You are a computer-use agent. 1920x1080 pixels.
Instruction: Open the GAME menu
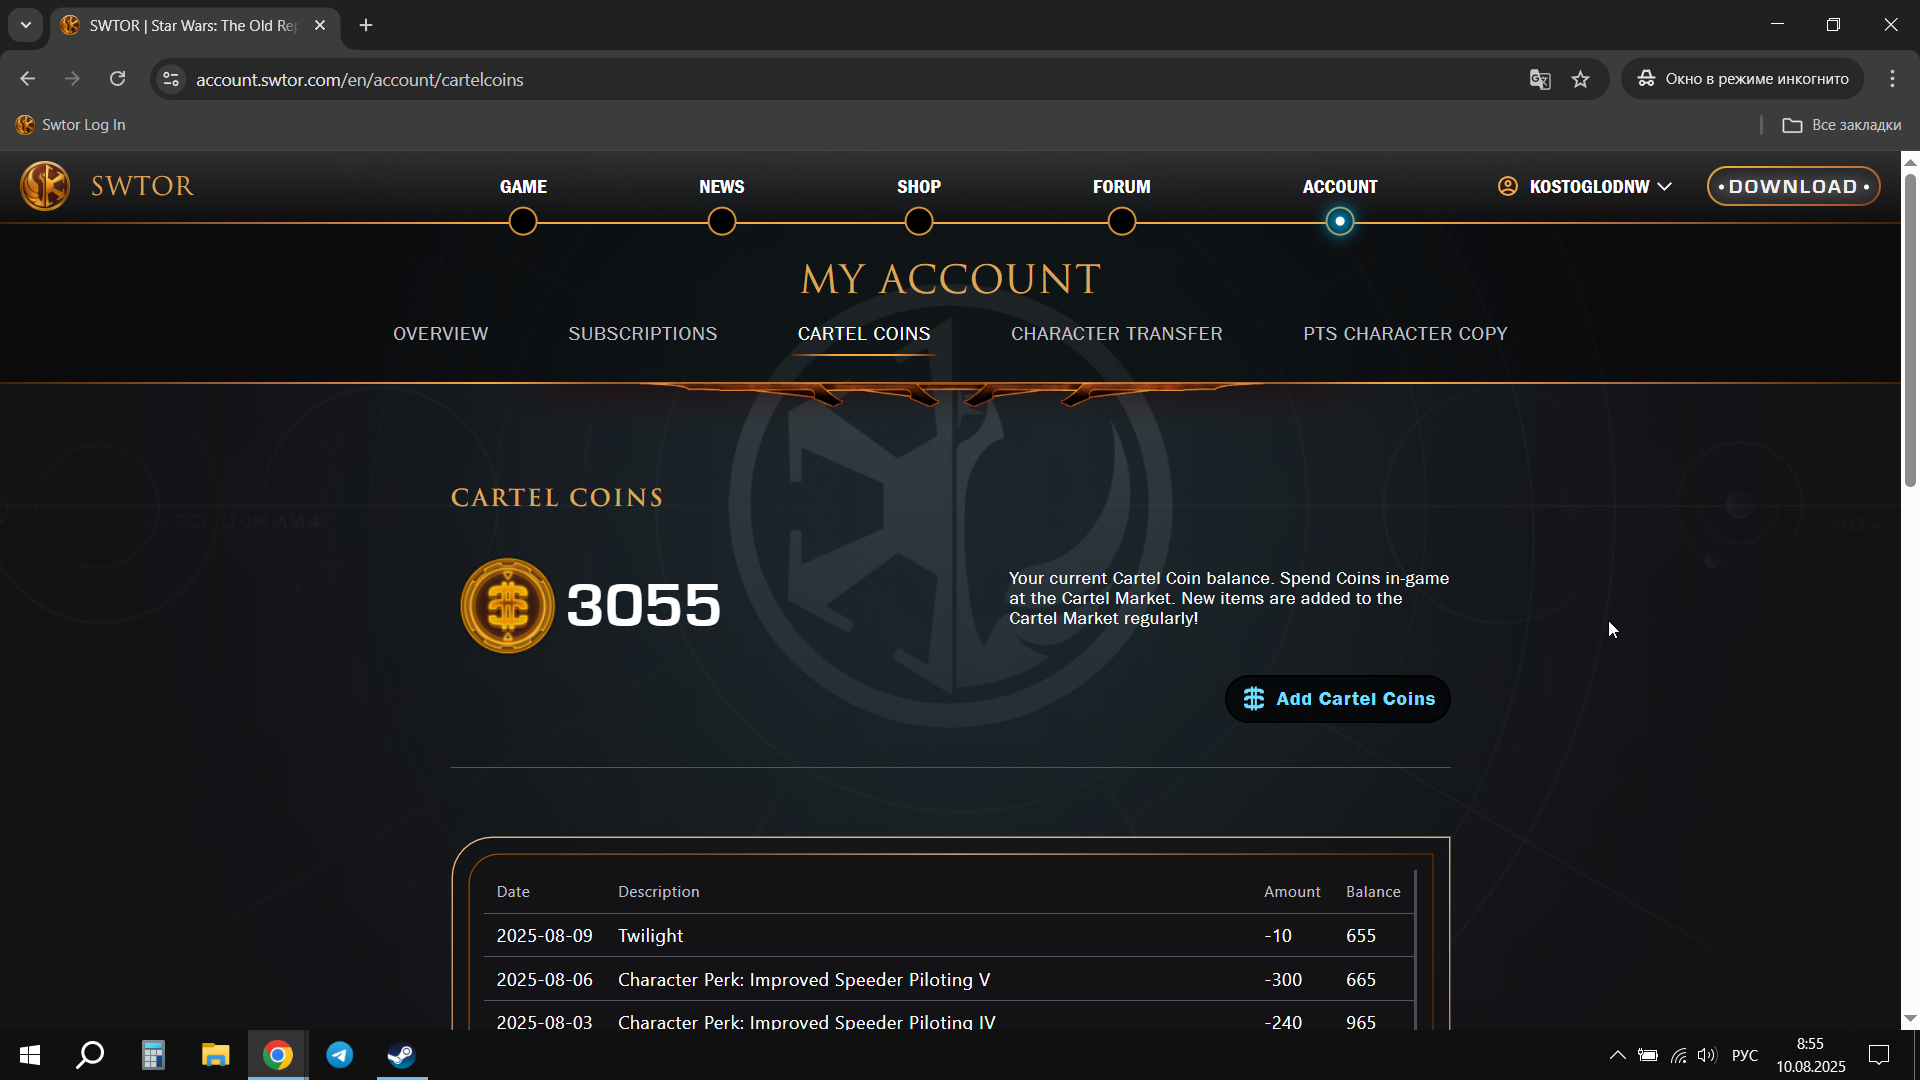tap(523, 187)
